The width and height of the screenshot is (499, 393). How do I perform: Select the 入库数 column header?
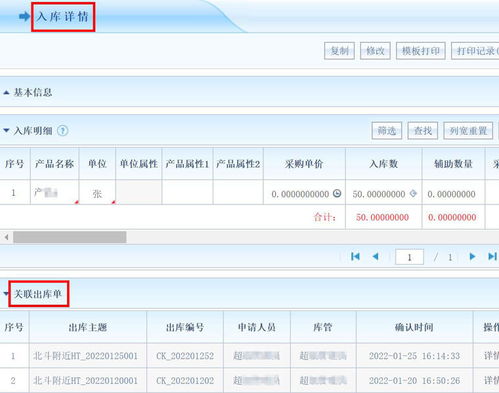[384, 164]
